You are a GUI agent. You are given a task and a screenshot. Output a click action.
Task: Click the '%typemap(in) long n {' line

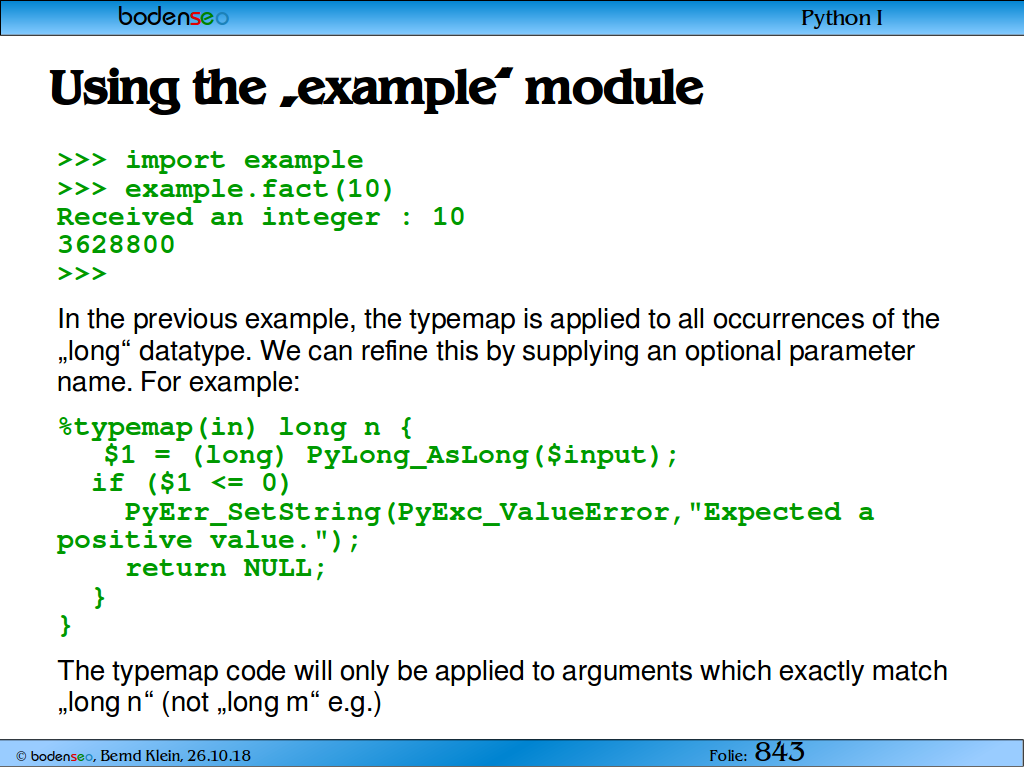(x=235, y=428)
